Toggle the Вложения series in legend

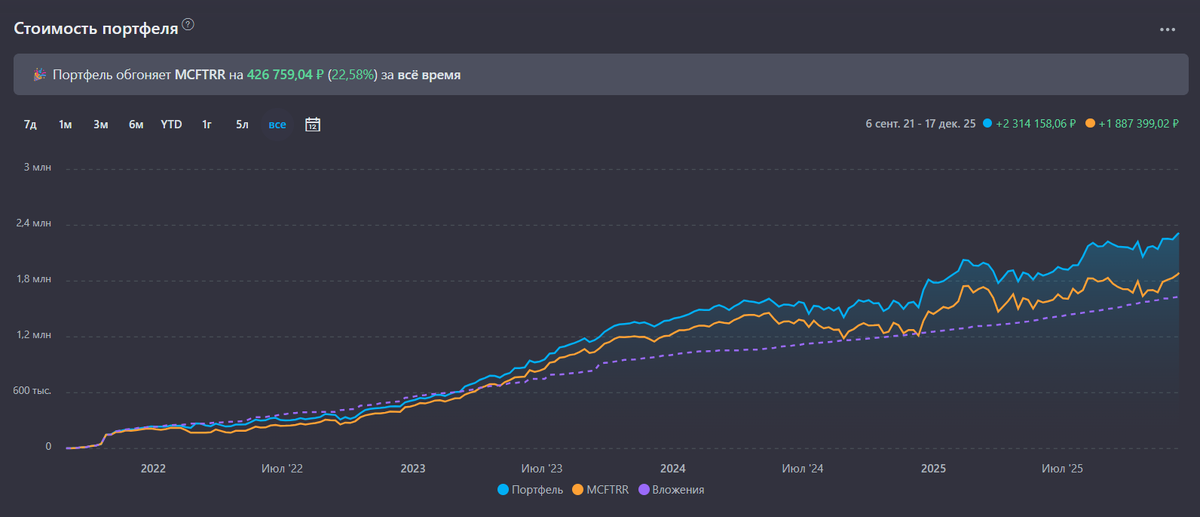point(671,490)
